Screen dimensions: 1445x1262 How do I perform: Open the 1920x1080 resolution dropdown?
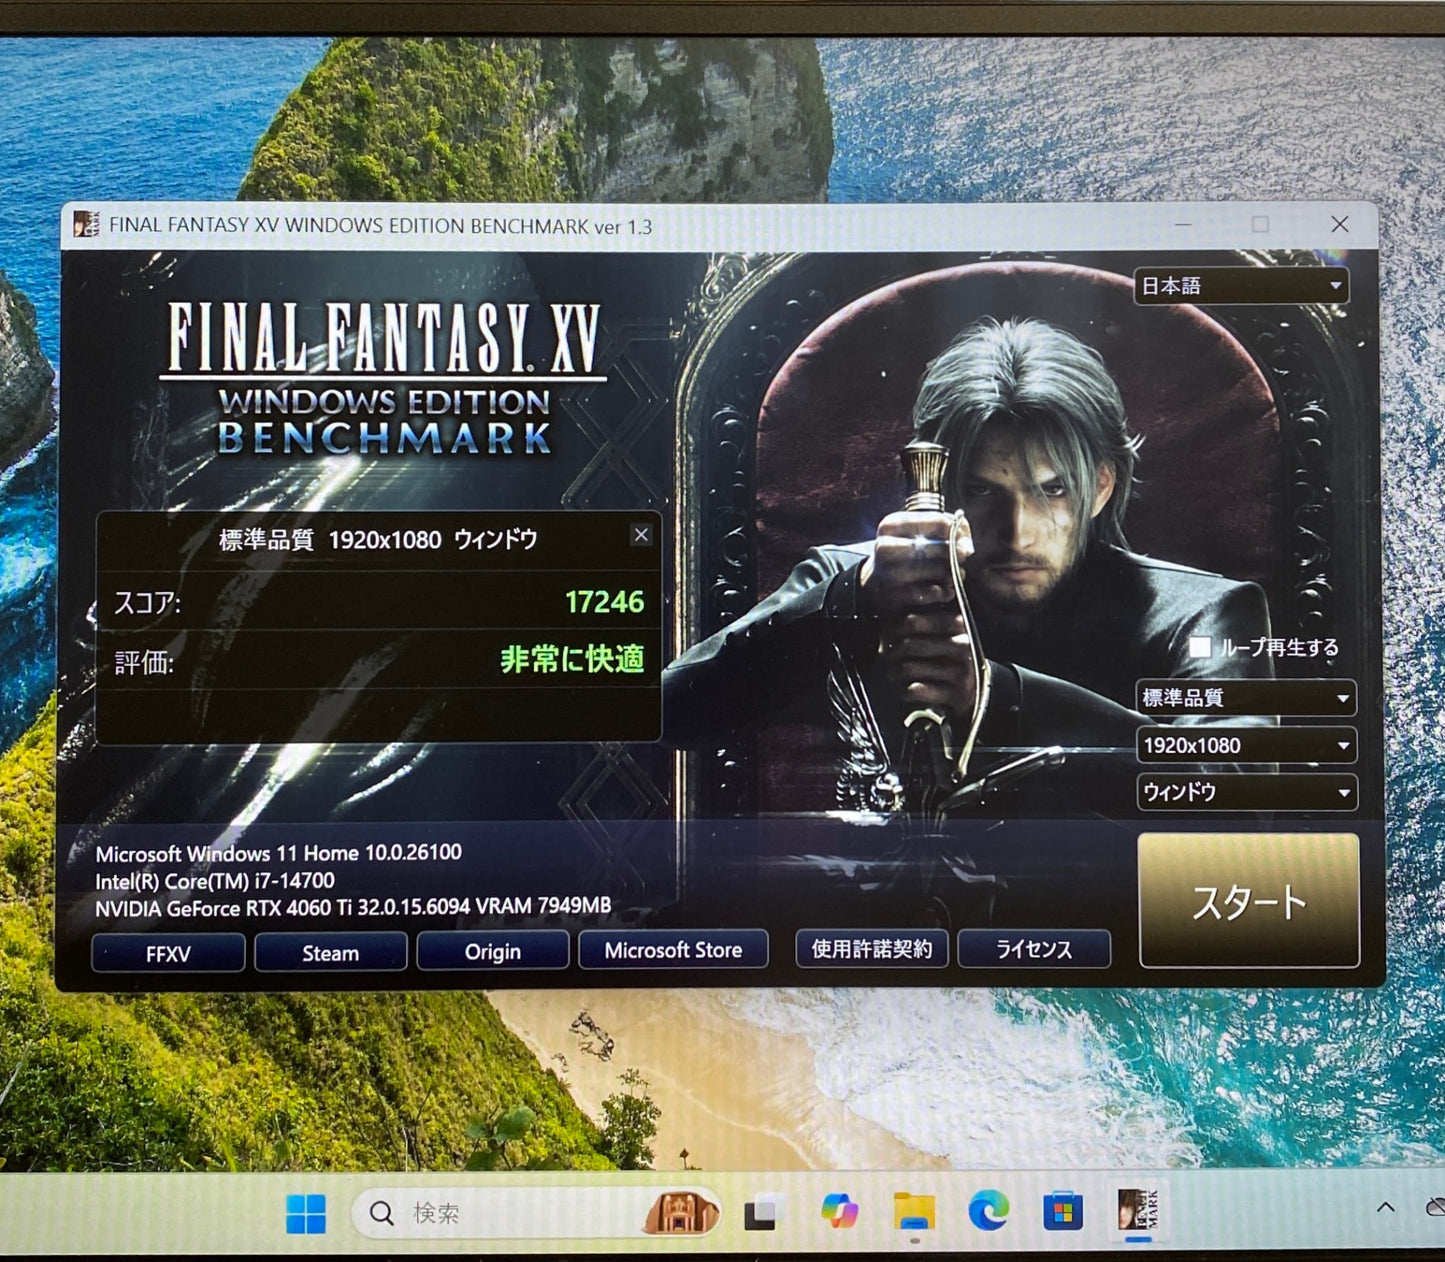tap(1246, 745)
